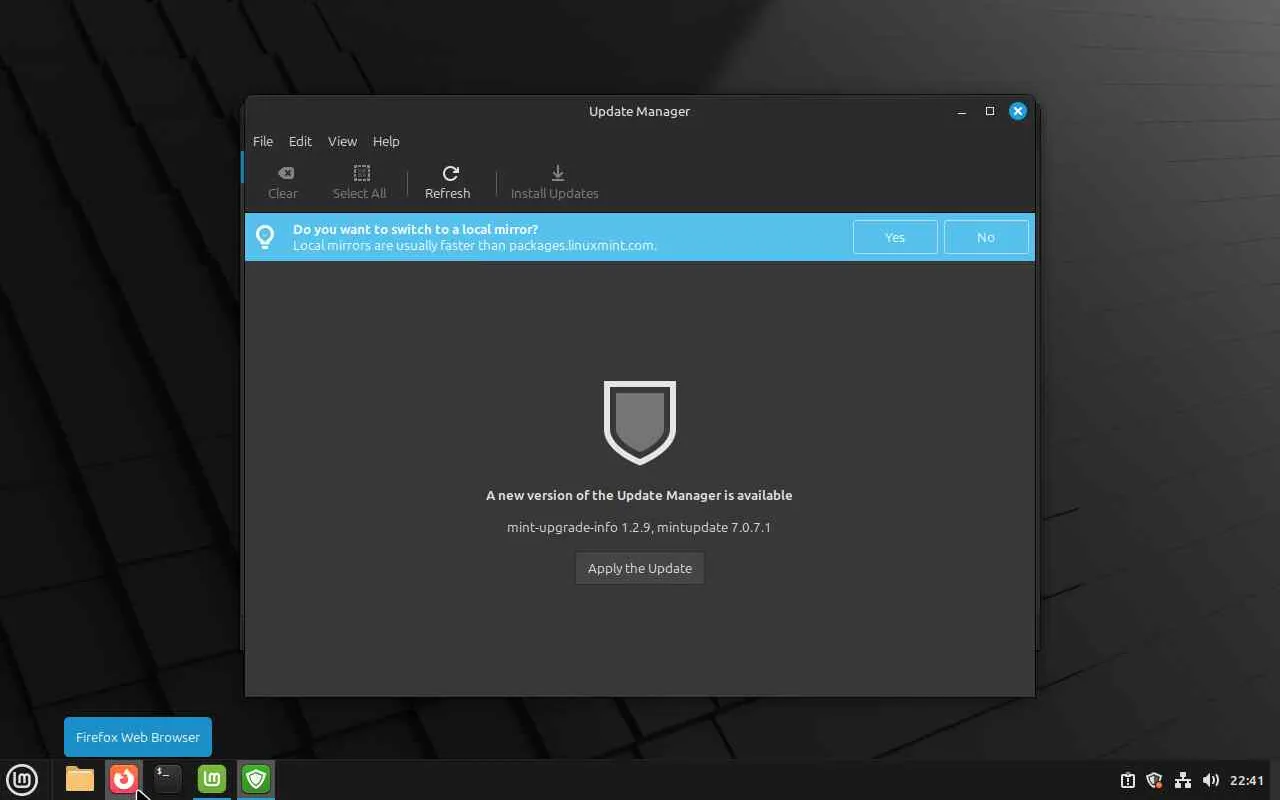Click "Do you want to switch to a local mirror?"
Screen dimensions: 1280x800
coord(415,229)
